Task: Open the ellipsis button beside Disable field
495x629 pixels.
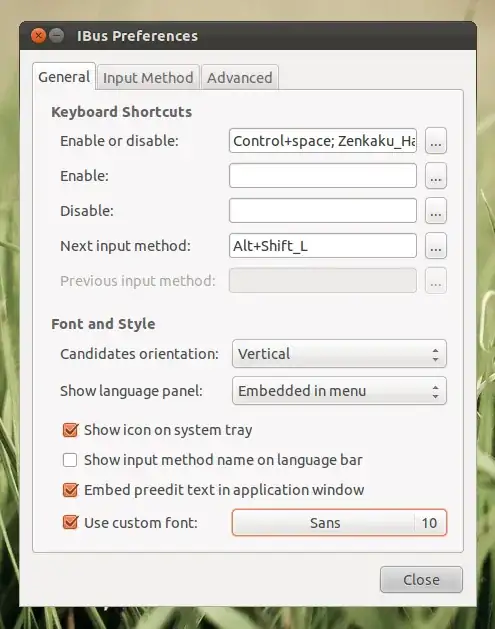Action: coord(436,211)
